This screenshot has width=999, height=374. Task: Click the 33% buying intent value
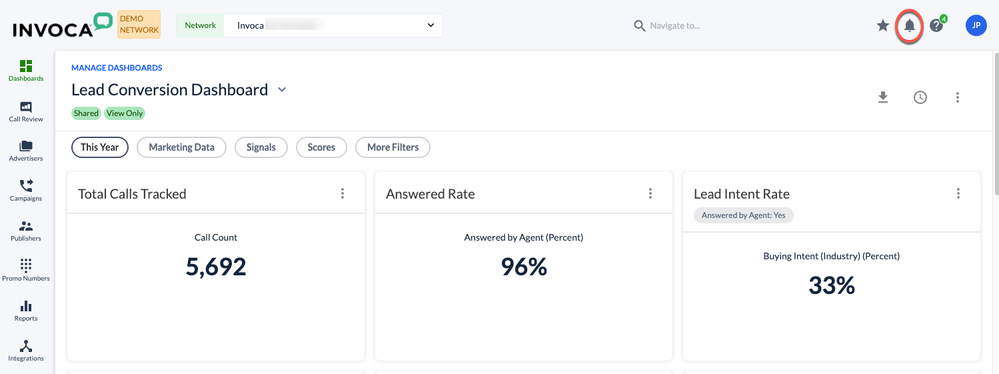831,285
